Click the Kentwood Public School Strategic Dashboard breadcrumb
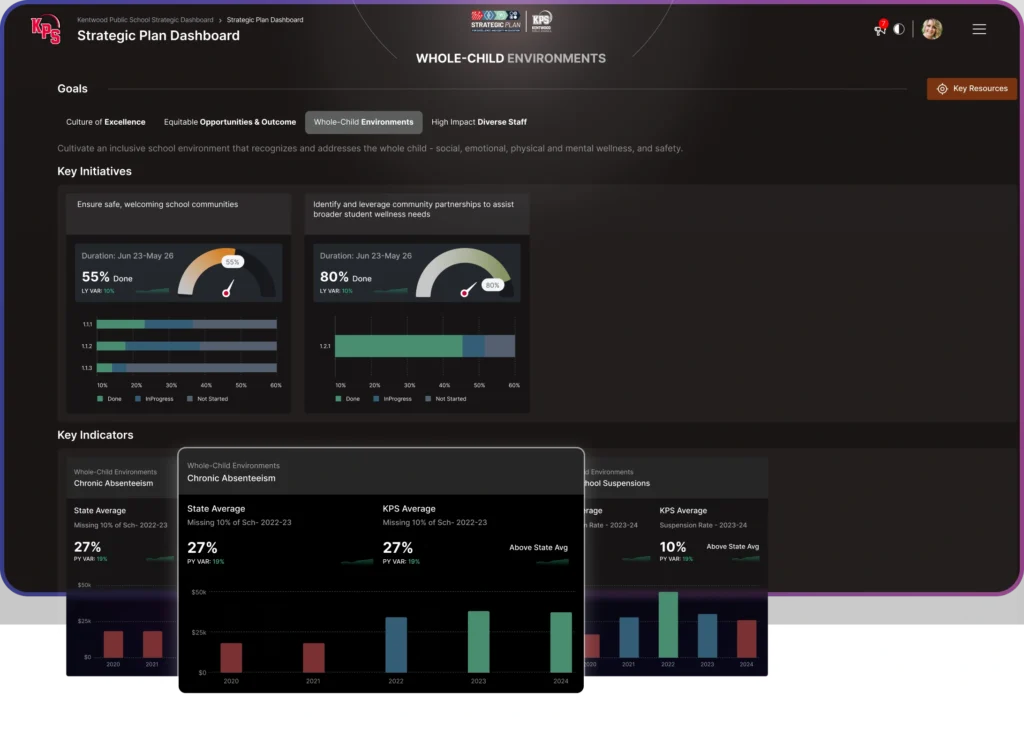1024x737 pixels. click(x=145, y=19)
